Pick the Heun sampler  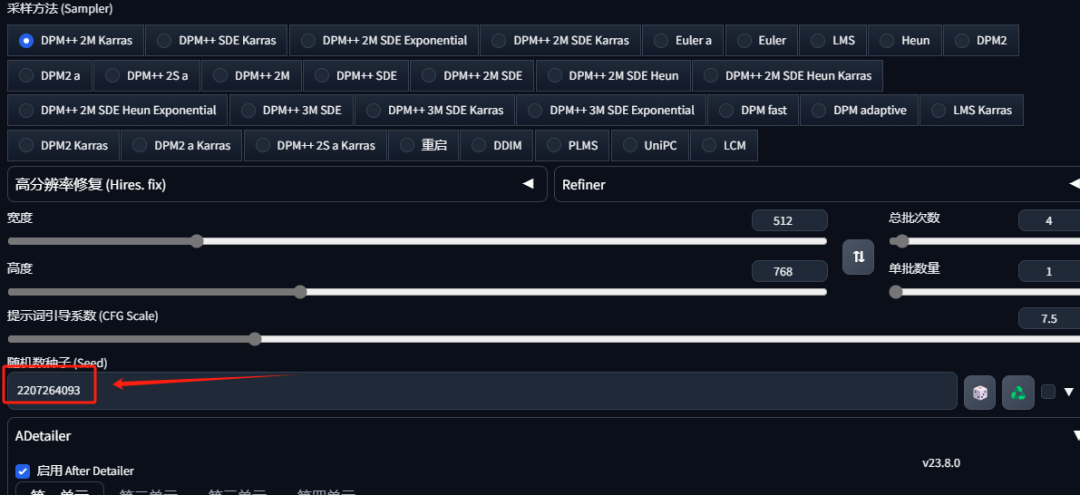(904, 41)
